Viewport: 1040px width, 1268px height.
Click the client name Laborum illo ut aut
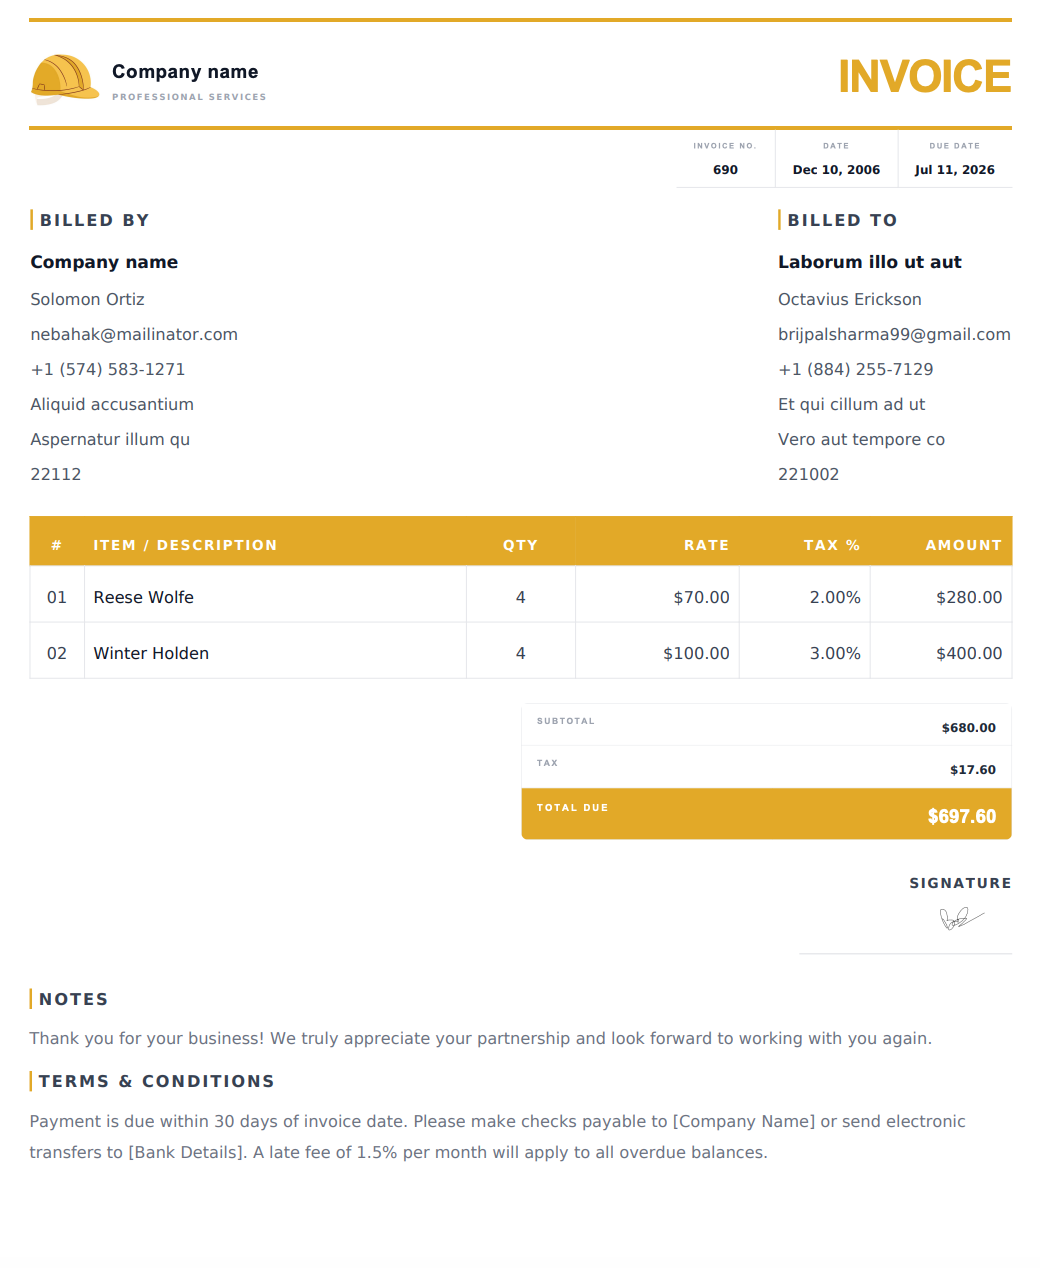click(869, 262)
